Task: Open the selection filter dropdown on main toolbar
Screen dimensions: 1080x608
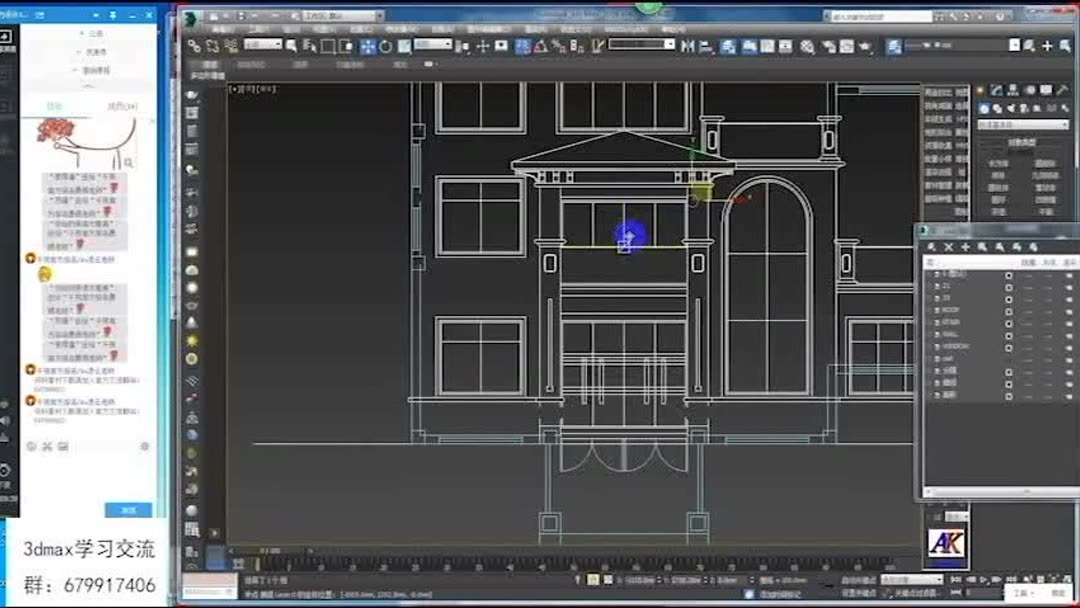Action: pos(262,46)
